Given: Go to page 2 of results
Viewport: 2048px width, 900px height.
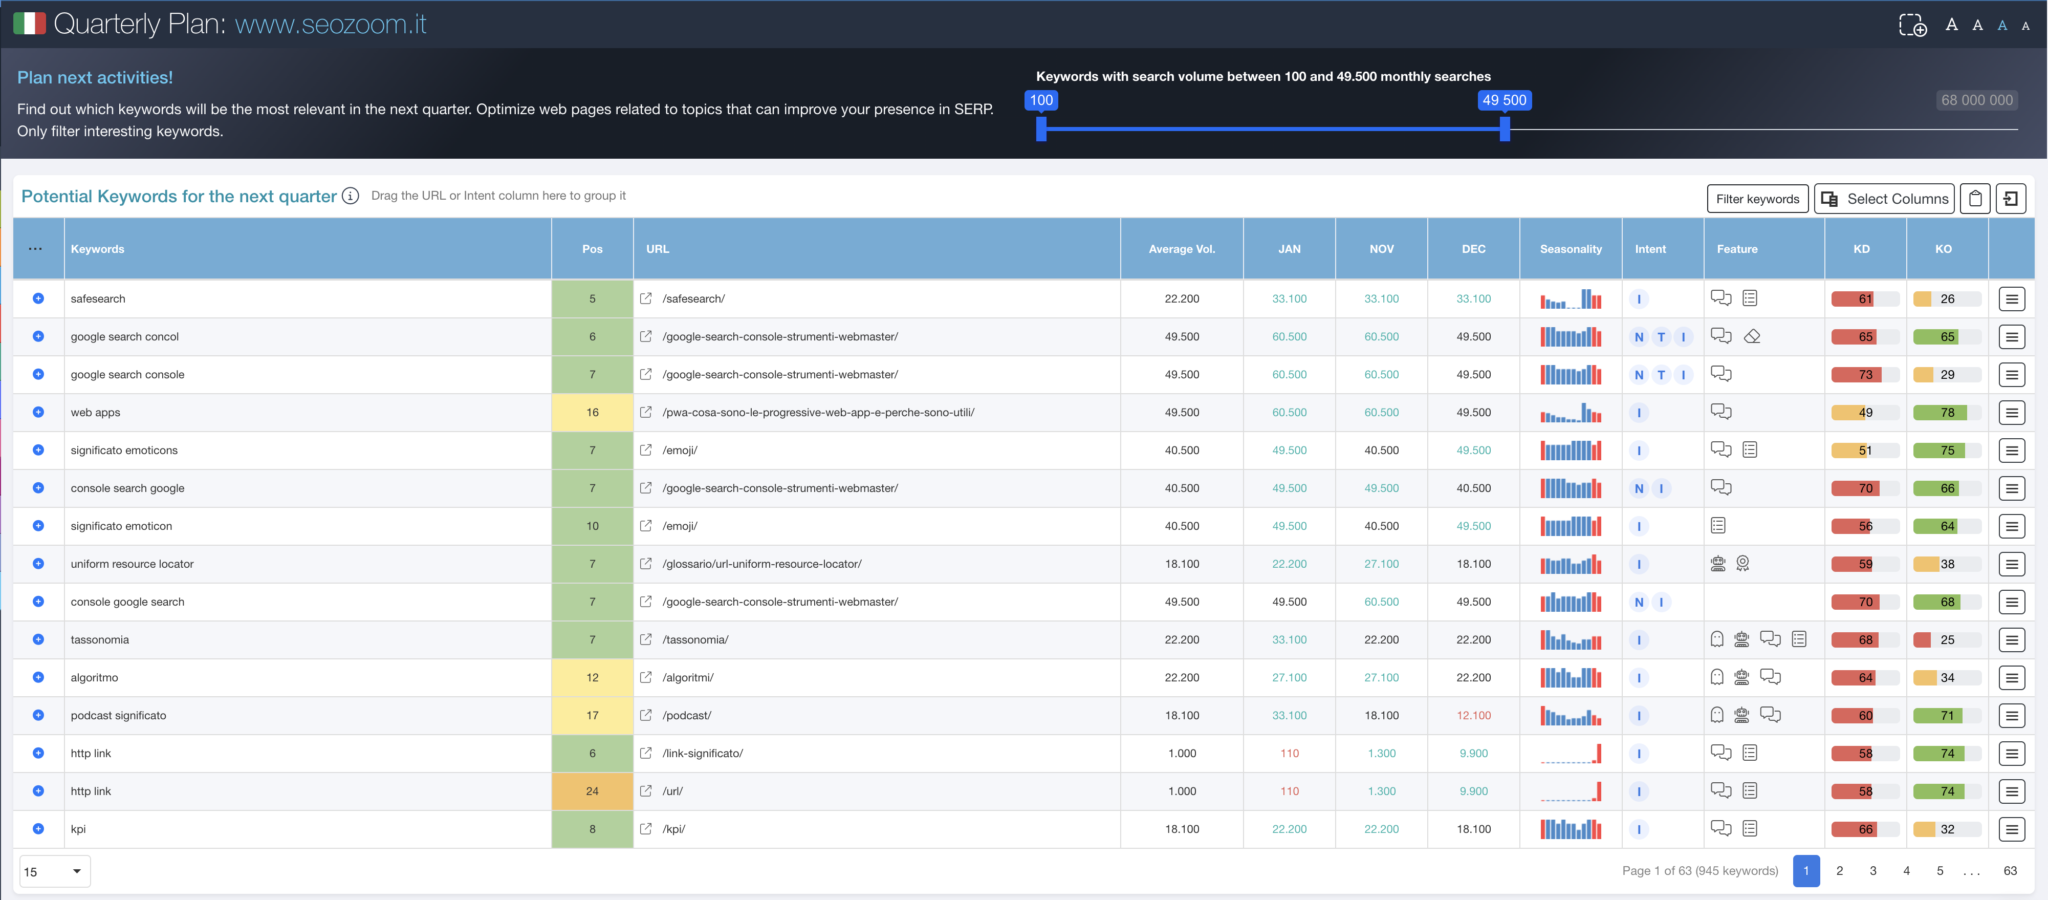Looking at the screenshot, I should coord(1839,871).
